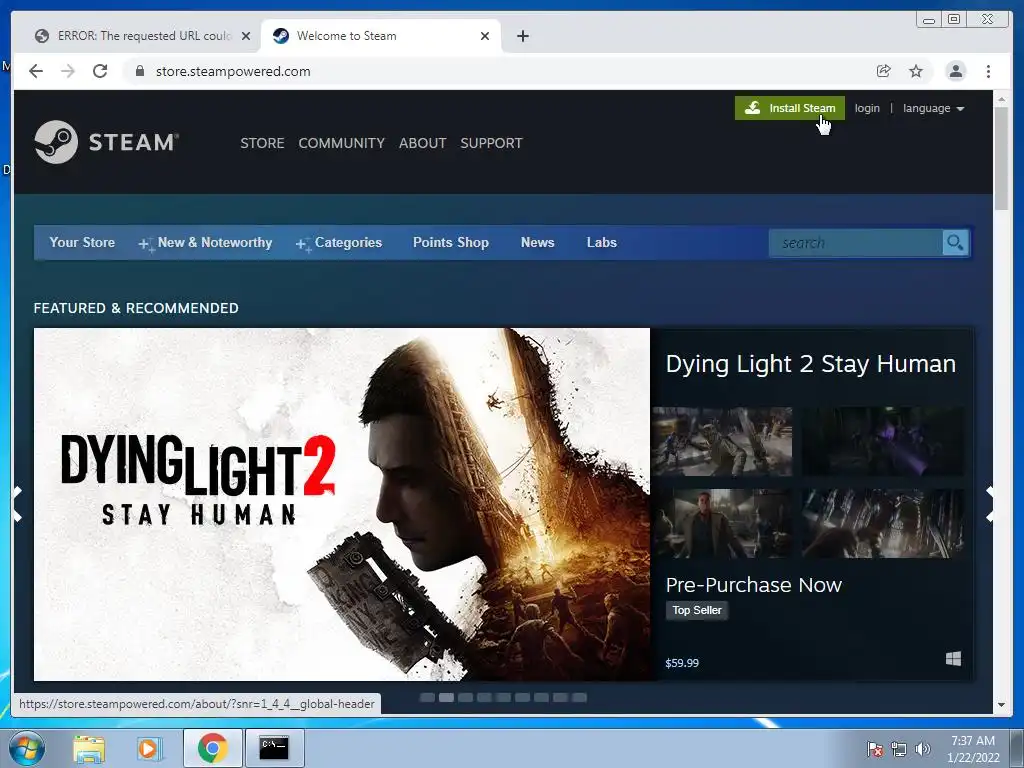Go back with the browser back arrow

tap(36, 71)
